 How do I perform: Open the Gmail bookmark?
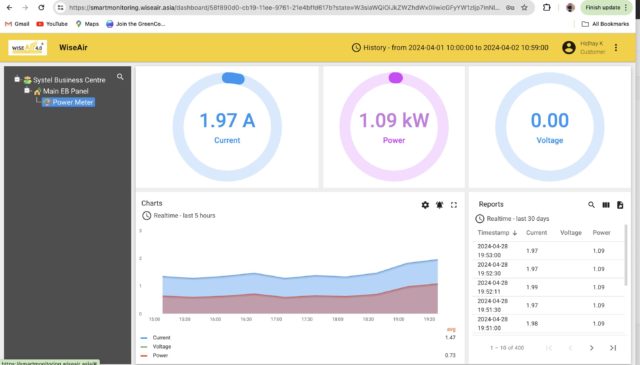pyautogui.click(x=17, y=24)
